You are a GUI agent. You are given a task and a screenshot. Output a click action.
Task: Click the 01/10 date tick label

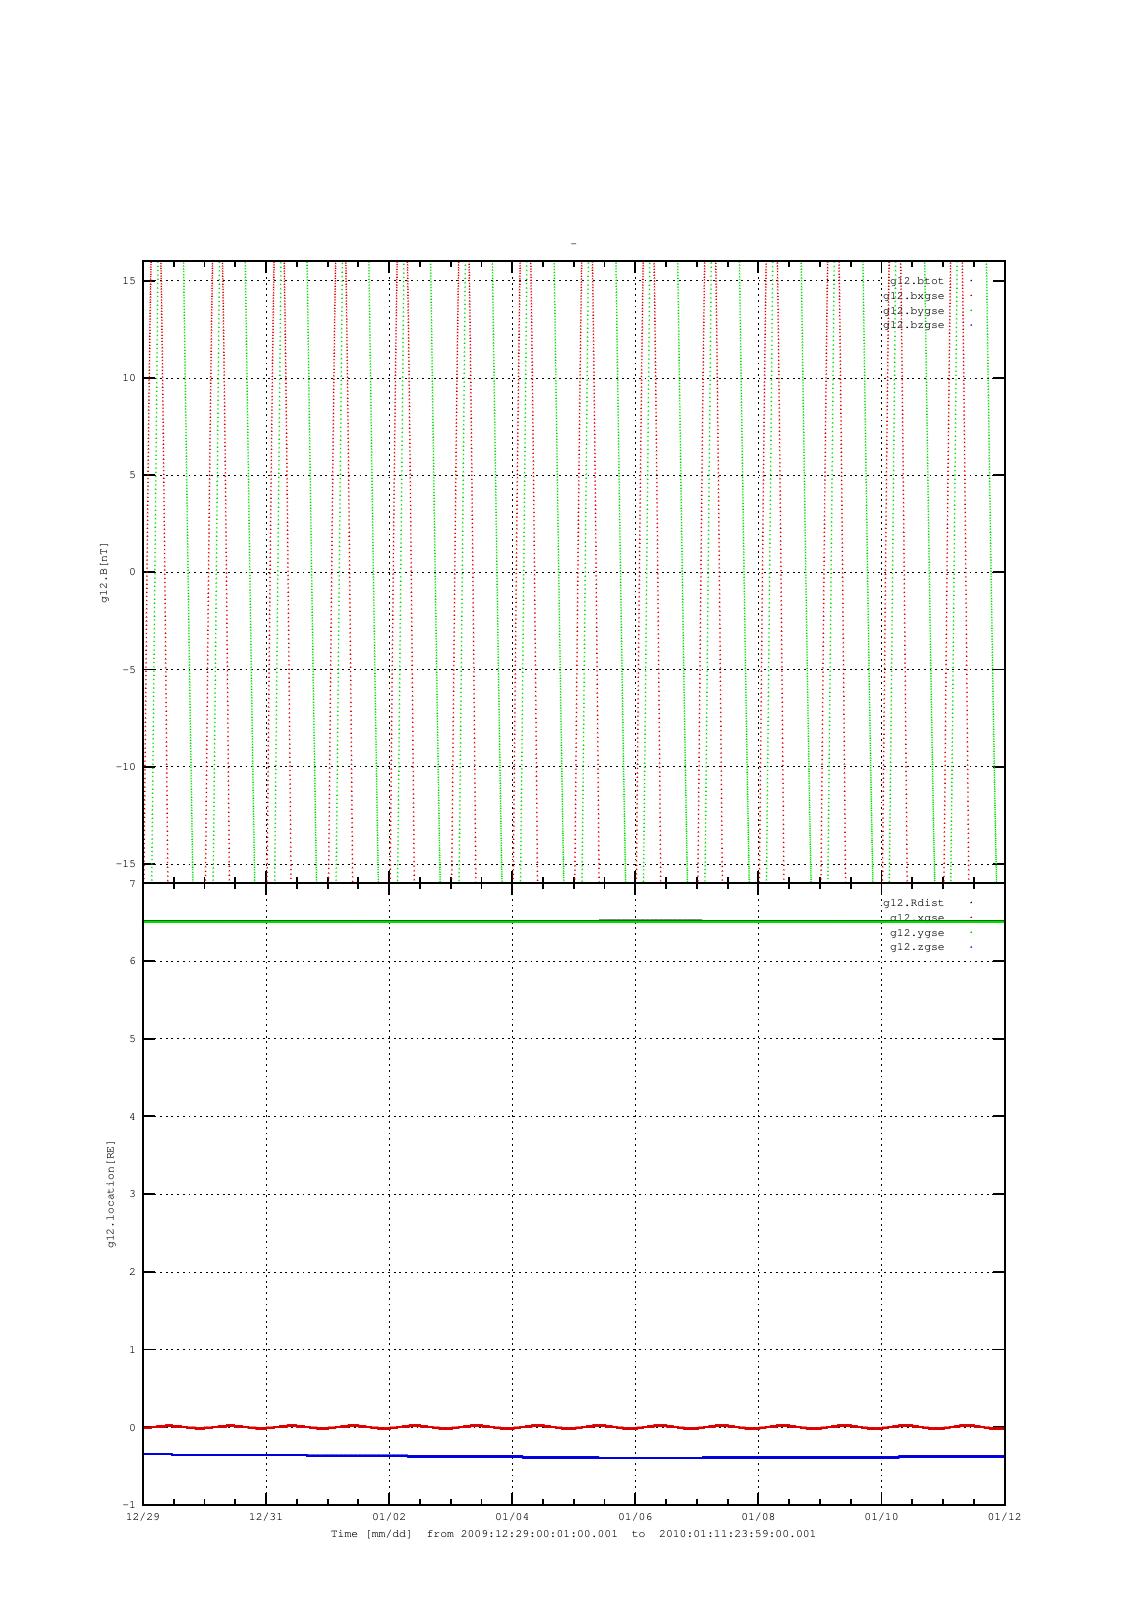point(881,1517)
